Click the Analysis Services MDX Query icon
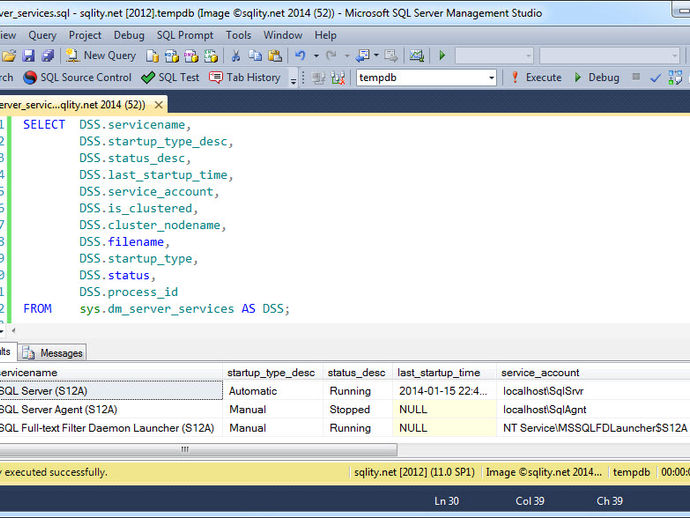690x518 pixels. 172,55
